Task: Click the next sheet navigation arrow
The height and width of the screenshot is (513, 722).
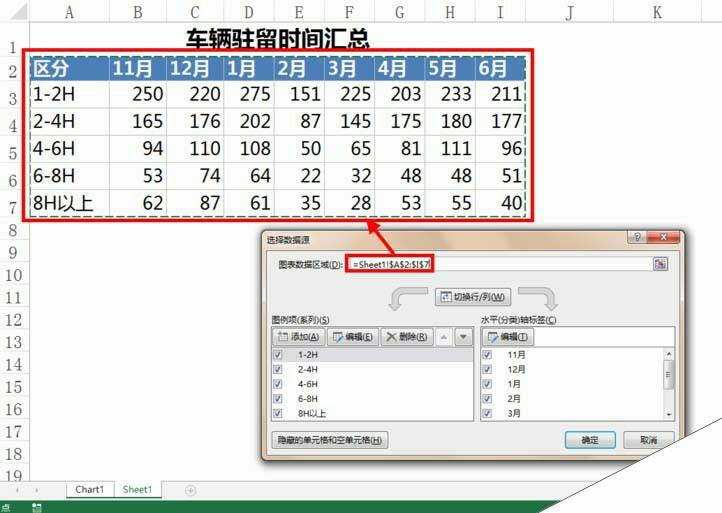Action: click(x=37, y=490)
